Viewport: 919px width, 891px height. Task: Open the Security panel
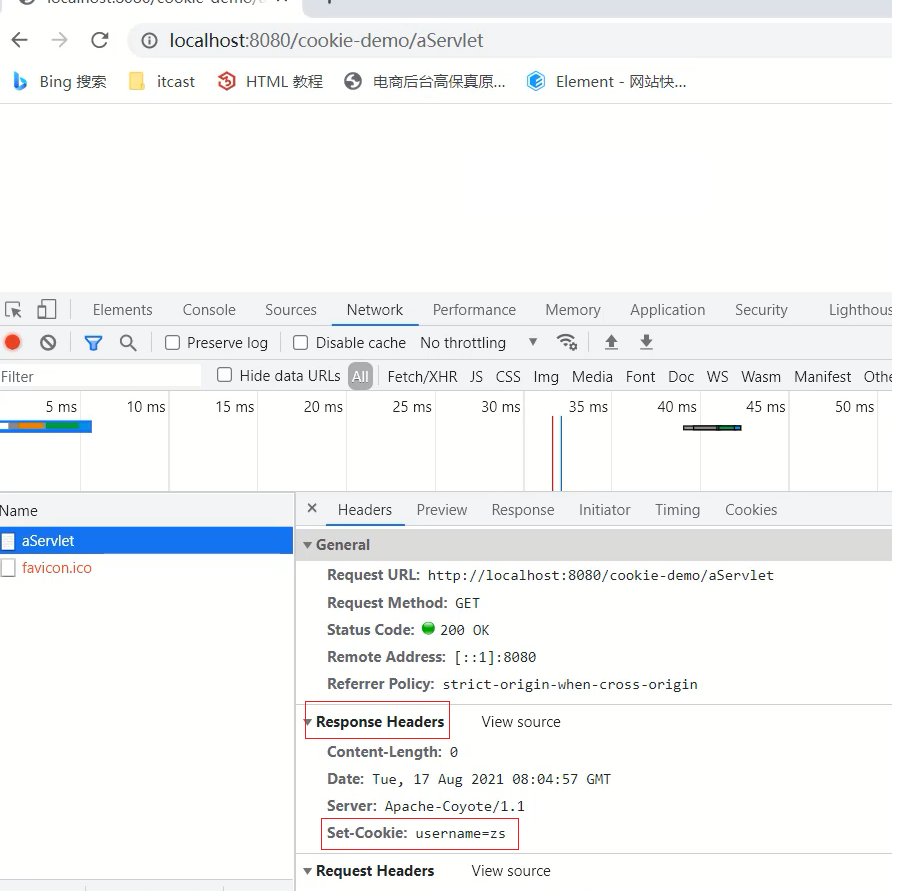[x=761, y=310]
